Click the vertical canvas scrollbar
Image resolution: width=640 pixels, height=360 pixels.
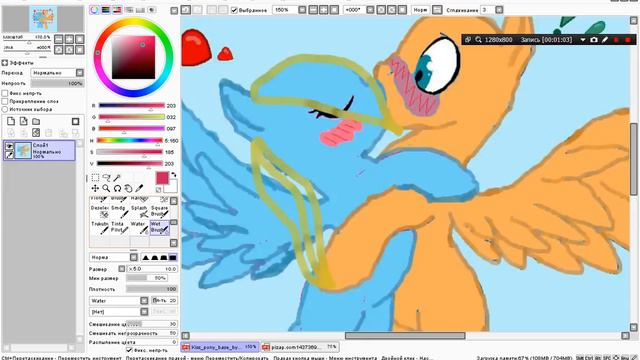coord(634,159)
